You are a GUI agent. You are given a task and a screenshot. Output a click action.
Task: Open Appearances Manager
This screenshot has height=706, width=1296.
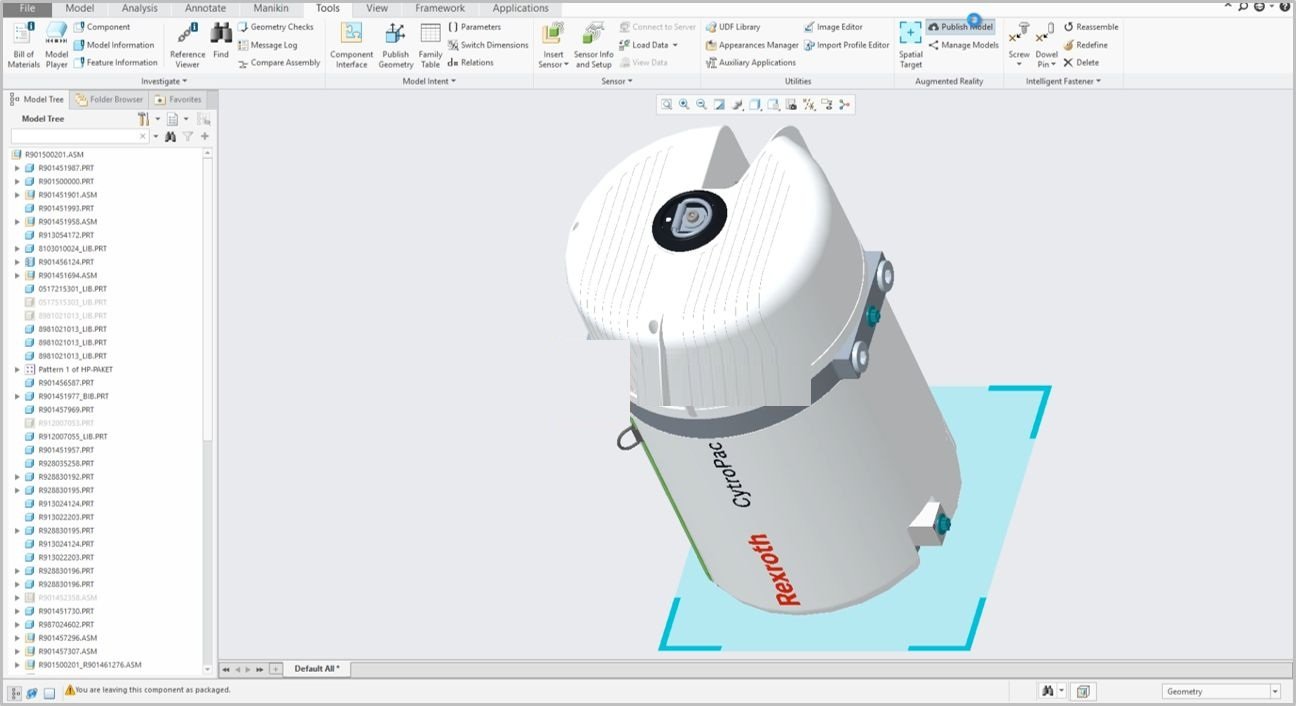[x=751, y=45]
